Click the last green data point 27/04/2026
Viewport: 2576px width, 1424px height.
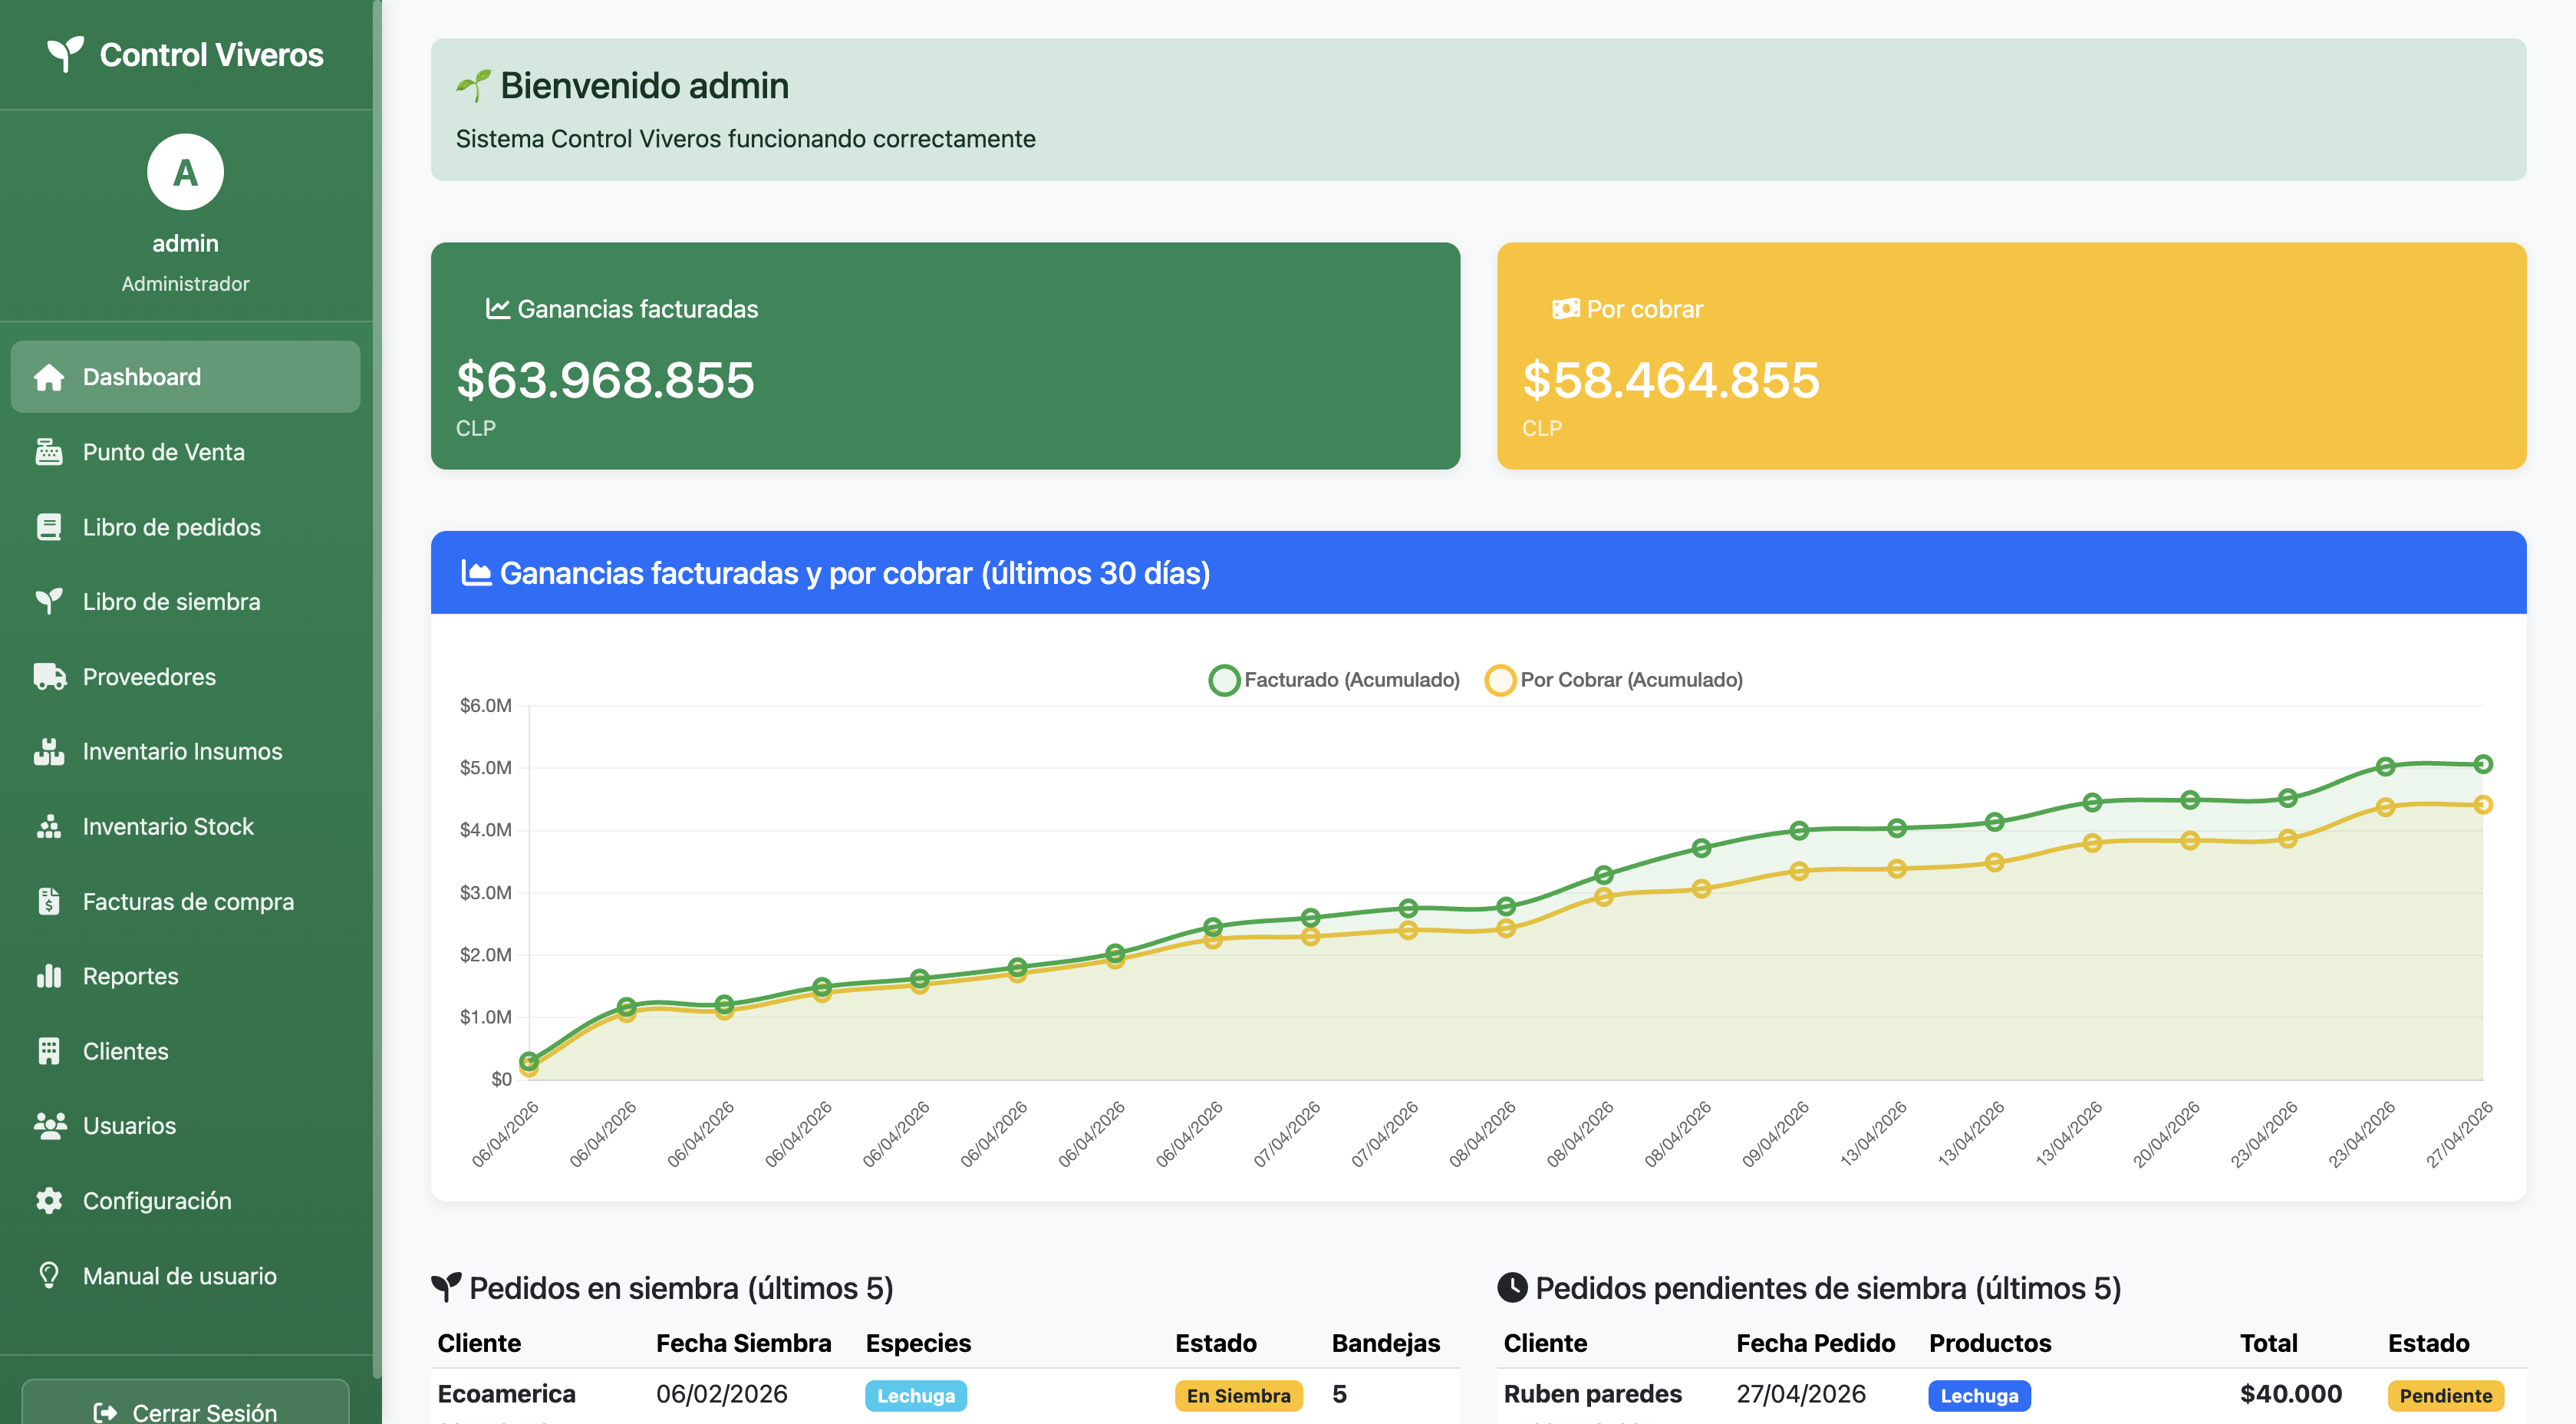2483,764
